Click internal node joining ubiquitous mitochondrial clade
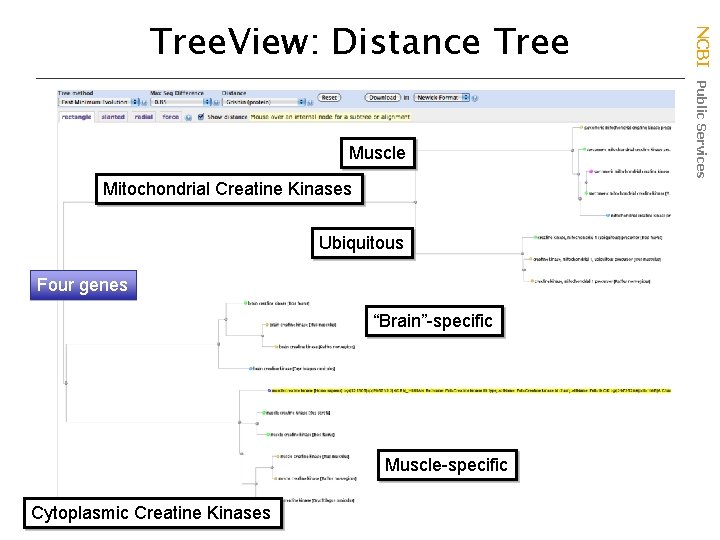 522,253
